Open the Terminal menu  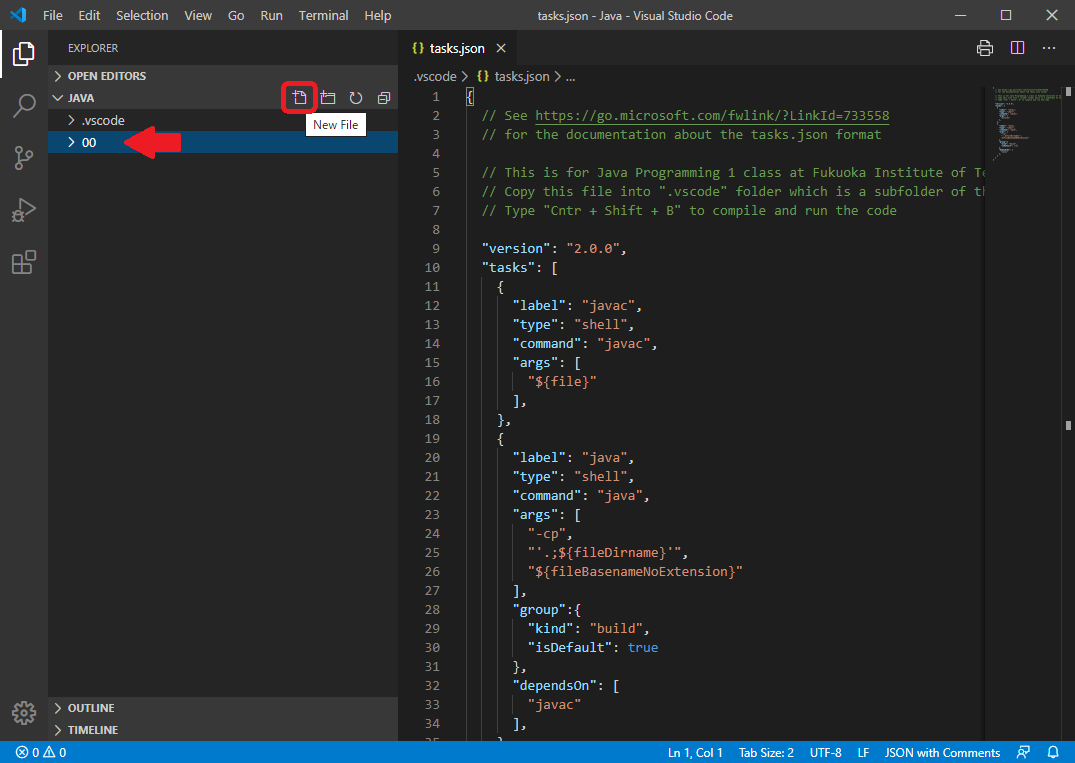(324, 15)
